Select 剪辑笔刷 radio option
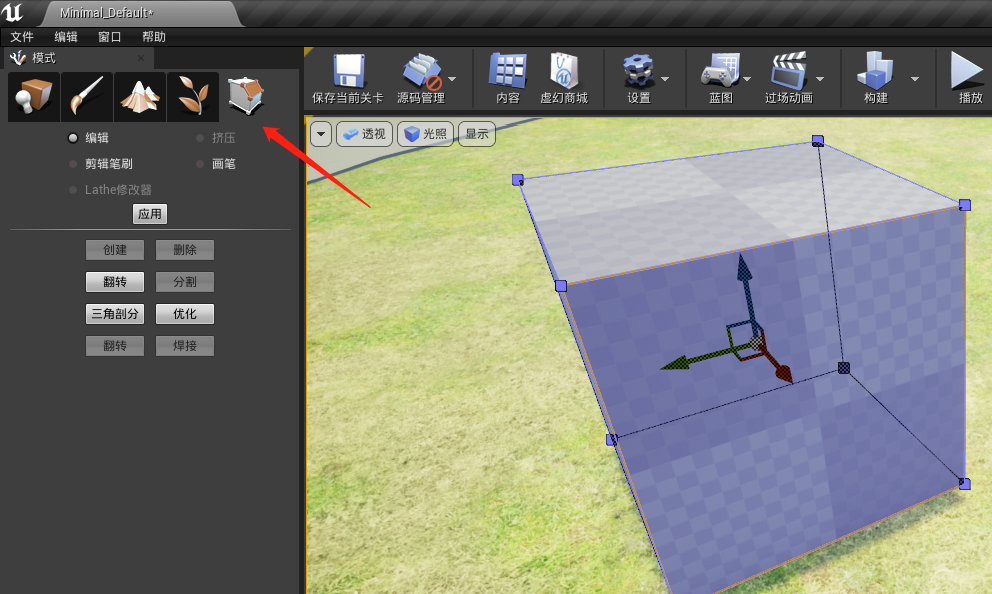 (x=101, y=164)
